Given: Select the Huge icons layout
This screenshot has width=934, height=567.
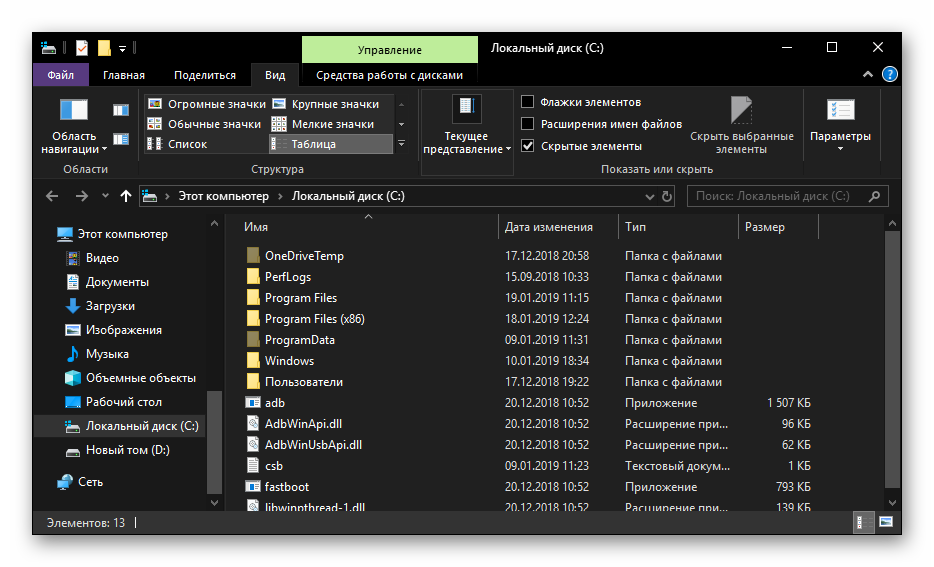Looking at the screenshot, I should [x=207, y=104].
